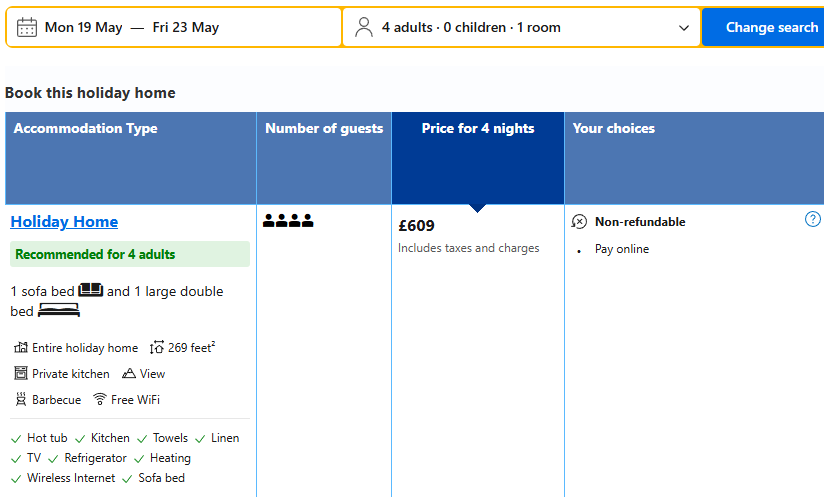Screen dimensions: 824x497
Task: Open the 4 adults occupancy selector
Action: coord(471,27)
